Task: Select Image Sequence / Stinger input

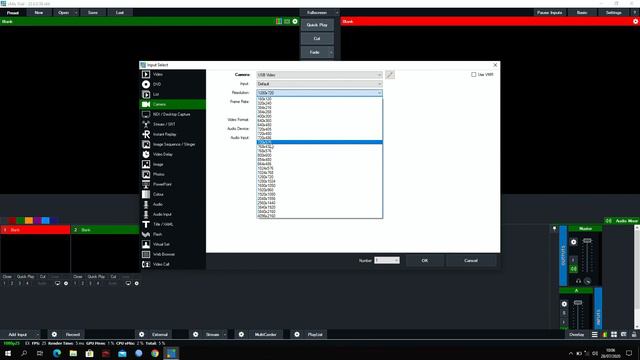Action: coord(172,144)
